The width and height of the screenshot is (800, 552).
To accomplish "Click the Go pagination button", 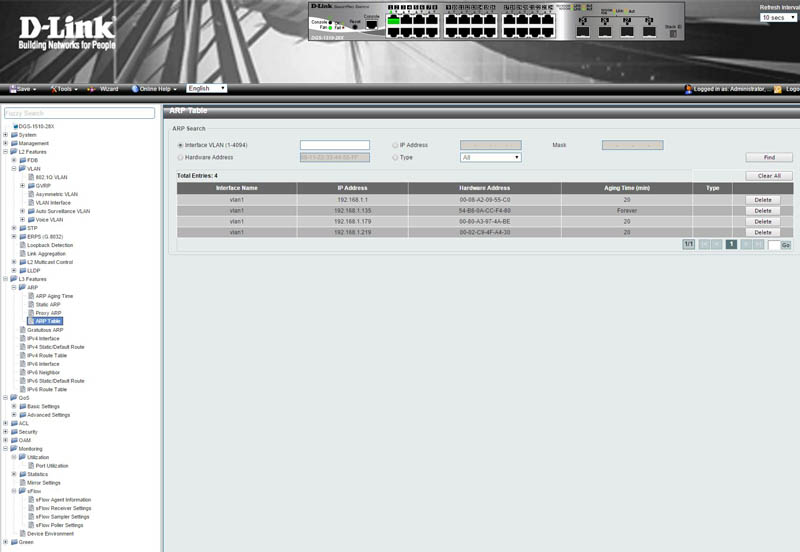I will (786, 245).
